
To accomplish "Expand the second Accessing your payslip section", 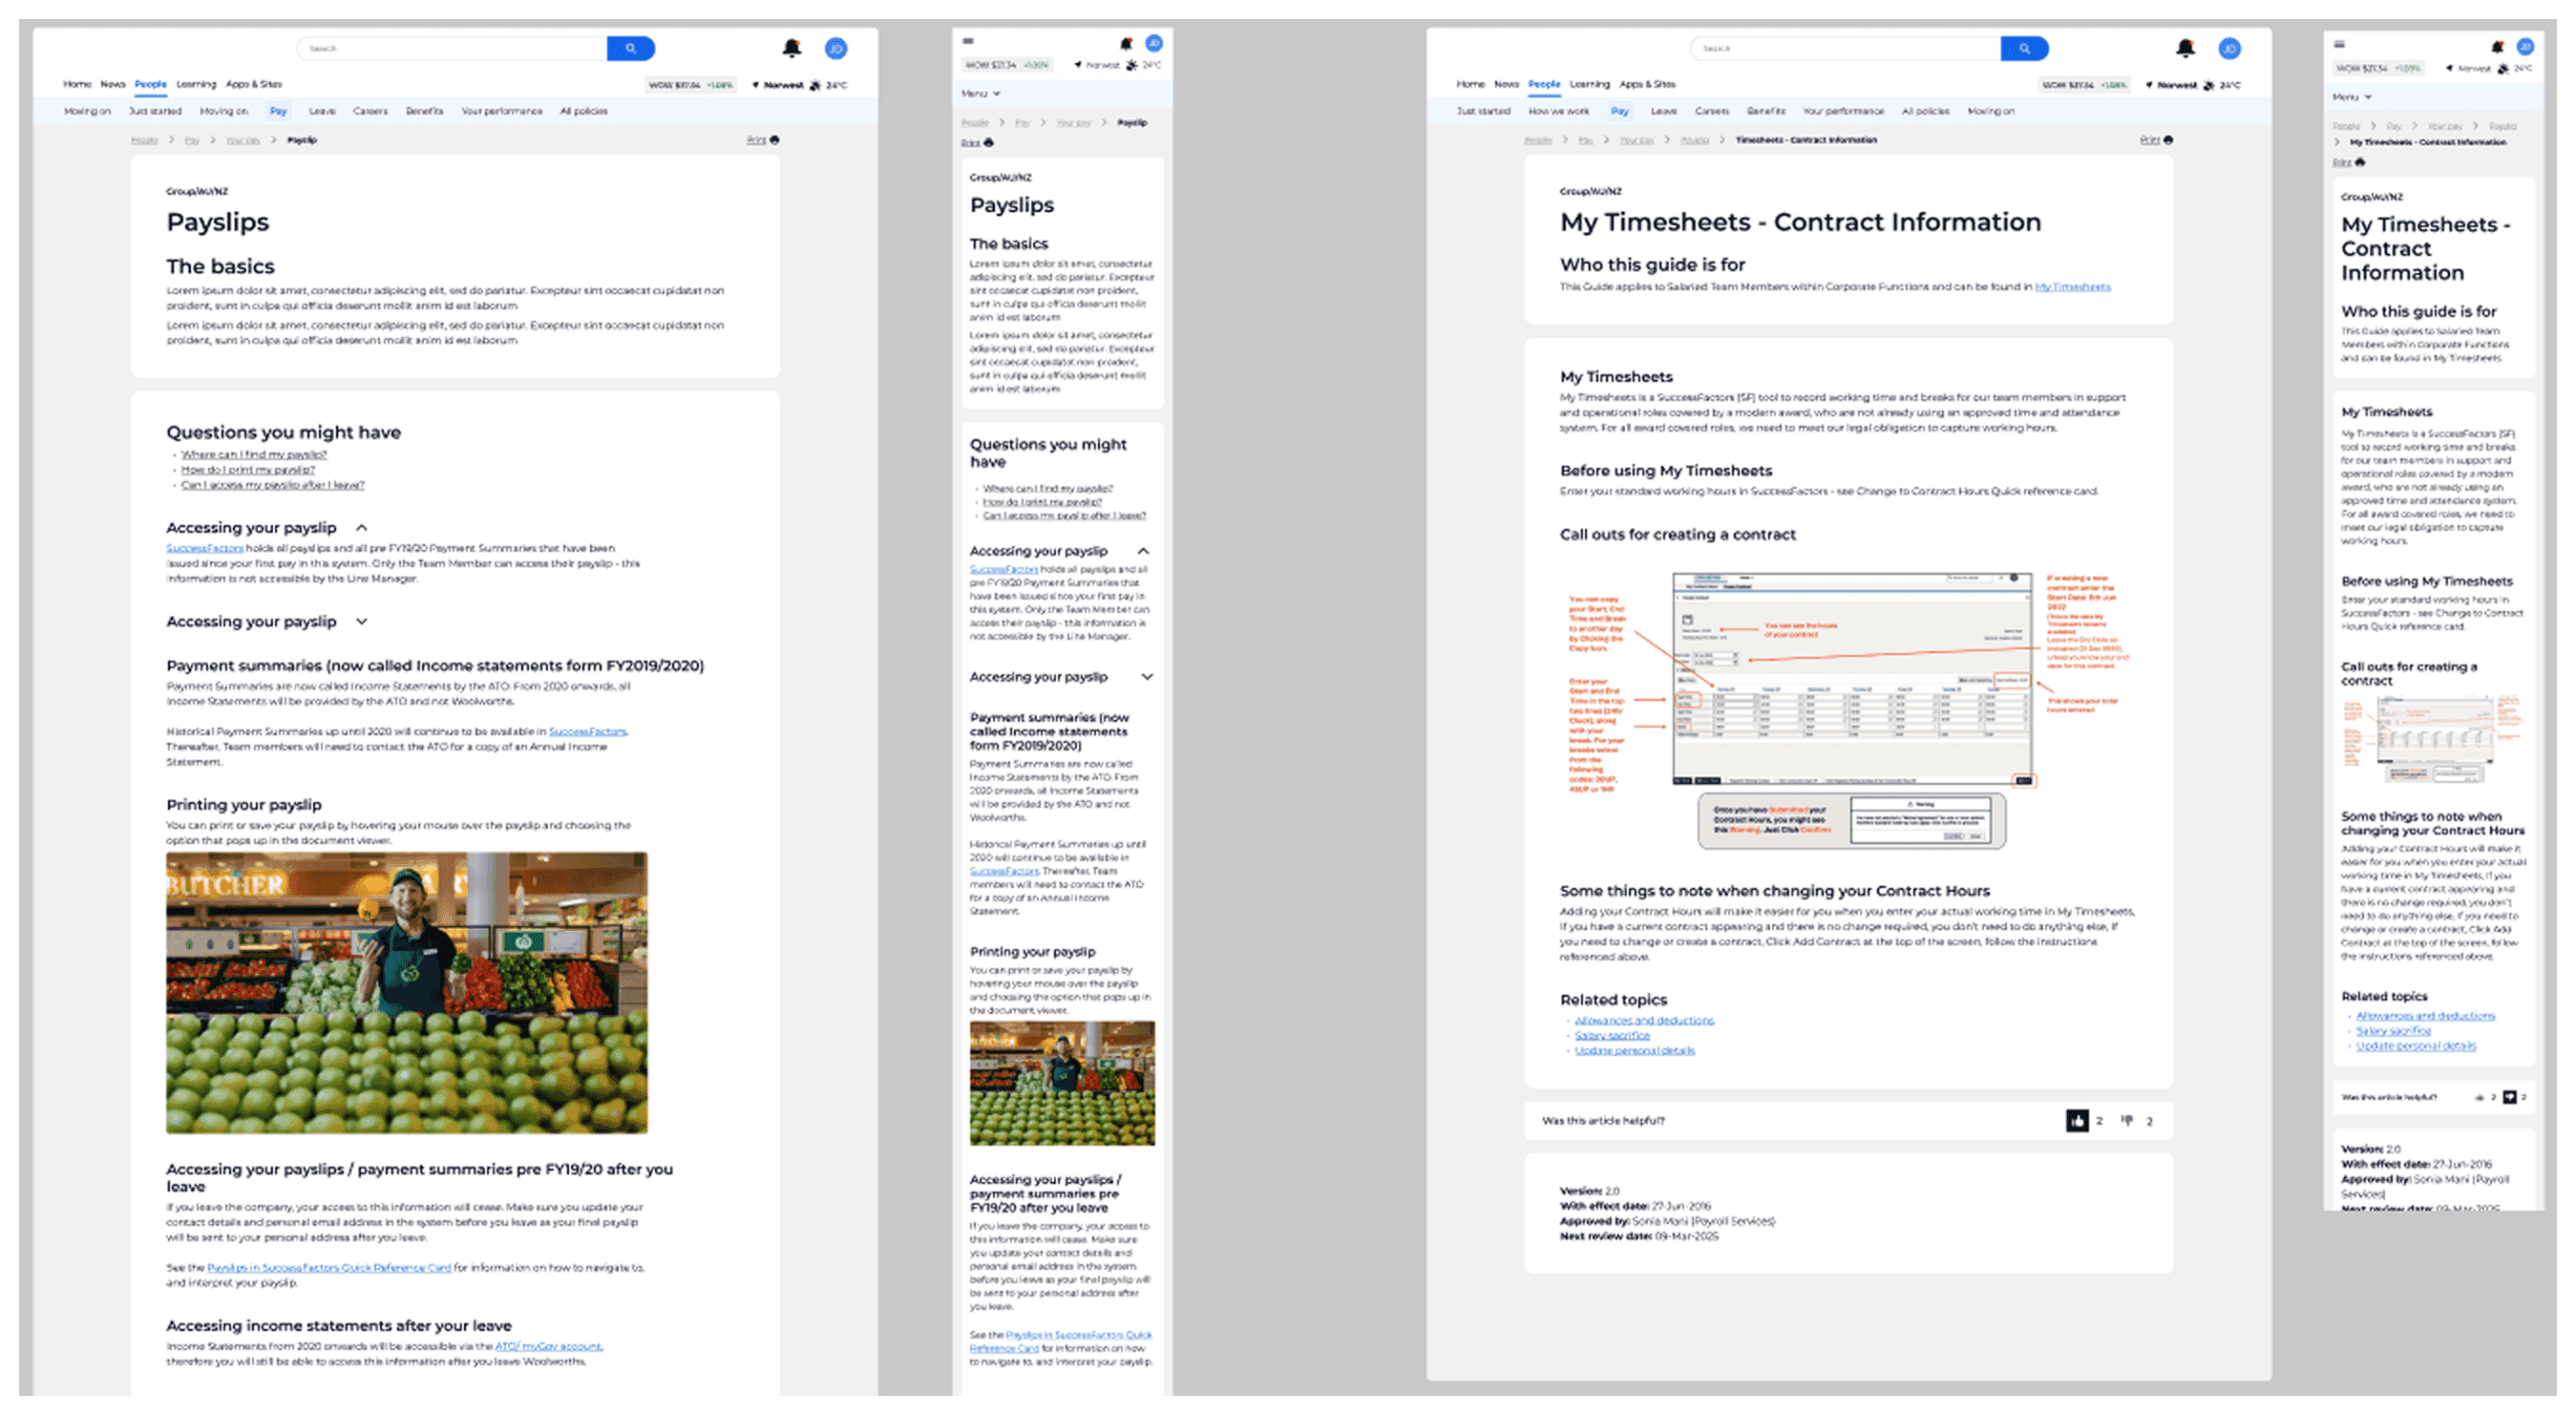I will click(x=362, y=621).
